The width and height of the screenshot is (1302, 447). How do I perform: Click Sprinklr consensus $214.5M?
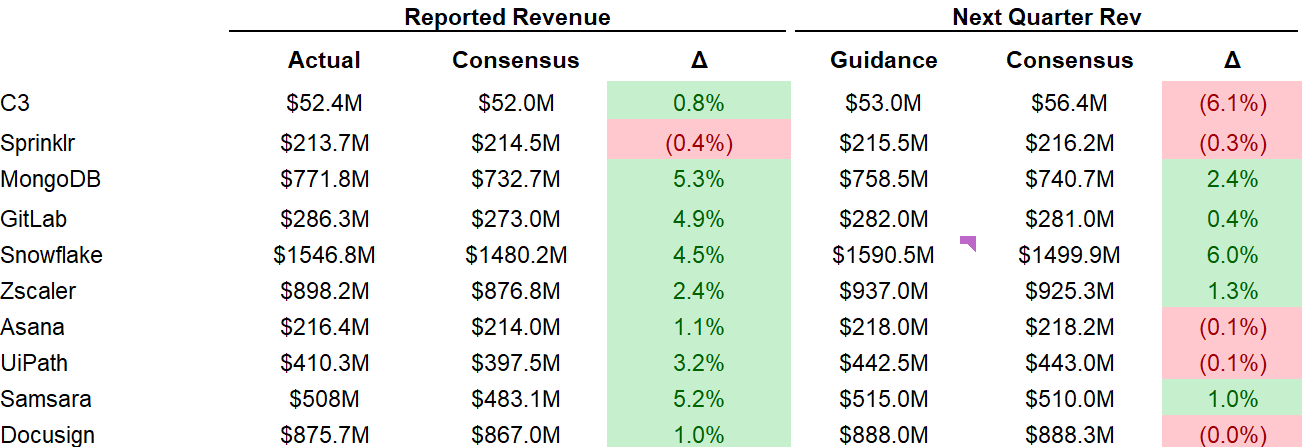point(515,143)
